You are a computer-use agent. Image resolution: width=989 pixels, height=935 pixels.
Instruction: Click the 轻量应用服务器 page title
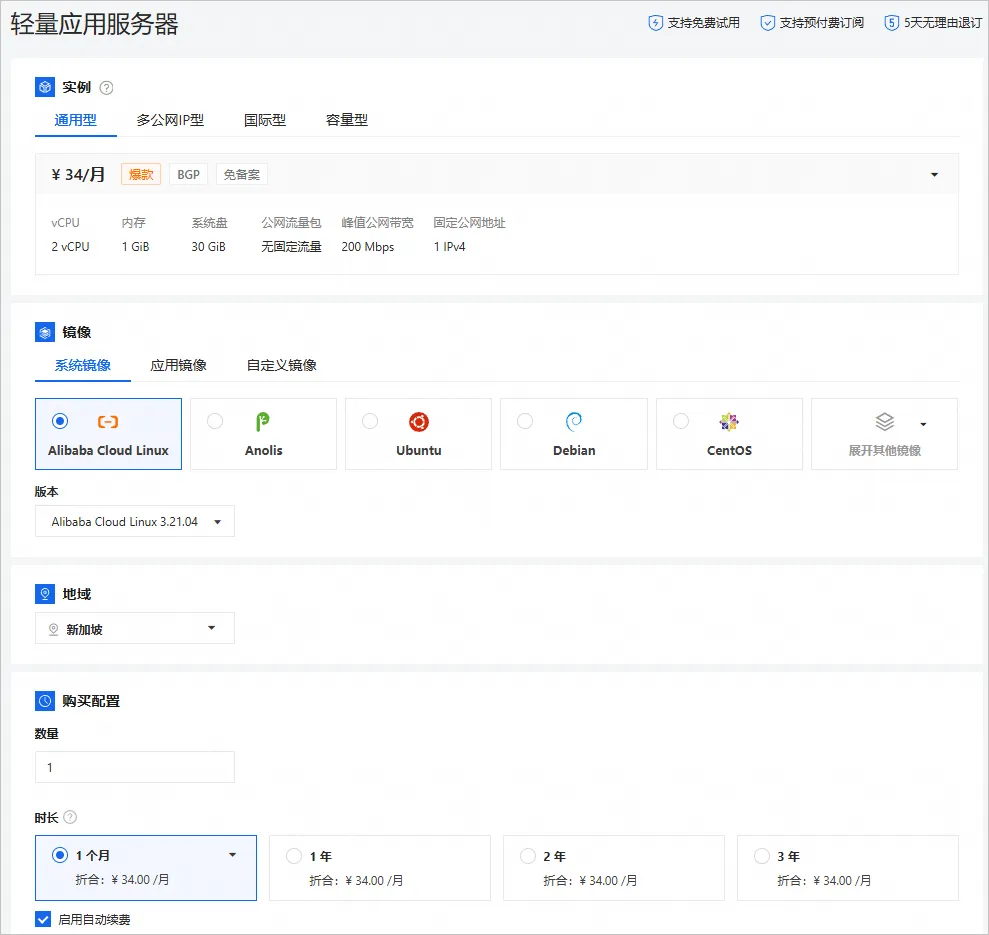pos(95,24)
